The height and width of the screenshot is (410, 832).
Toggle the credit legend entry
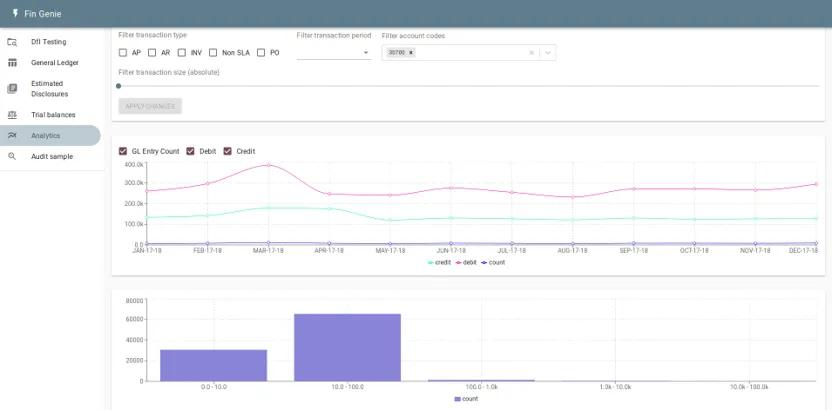coord(439,263)
